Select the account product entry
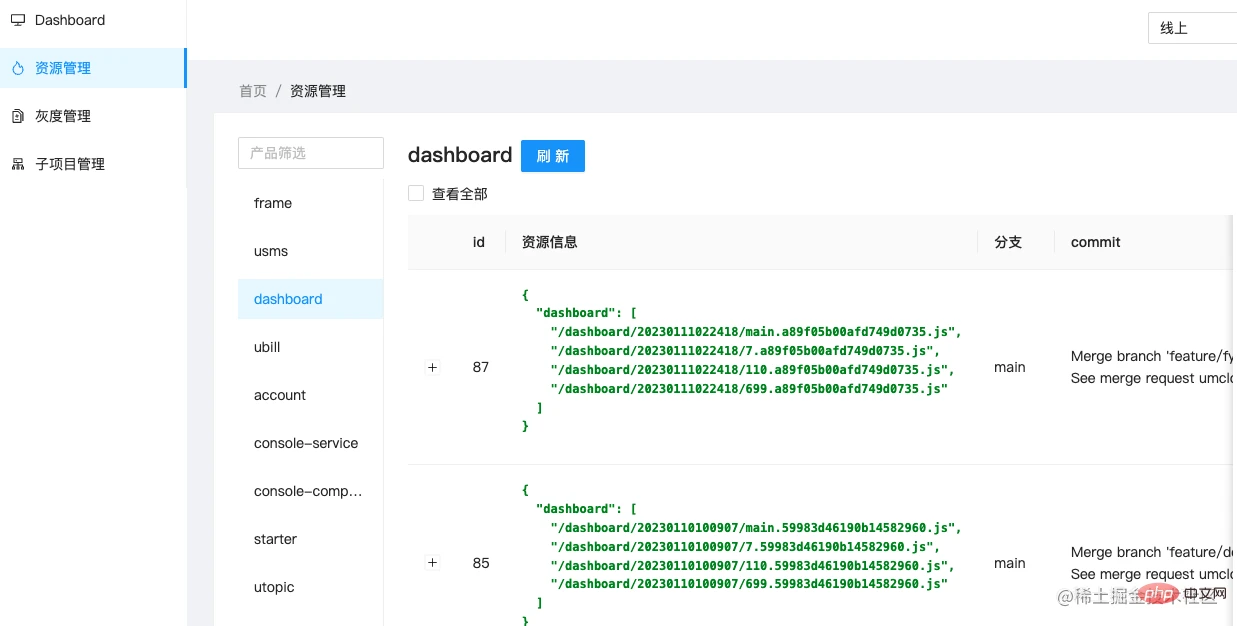This screenshot has width=1237, height=626. [x=280, y=395]
